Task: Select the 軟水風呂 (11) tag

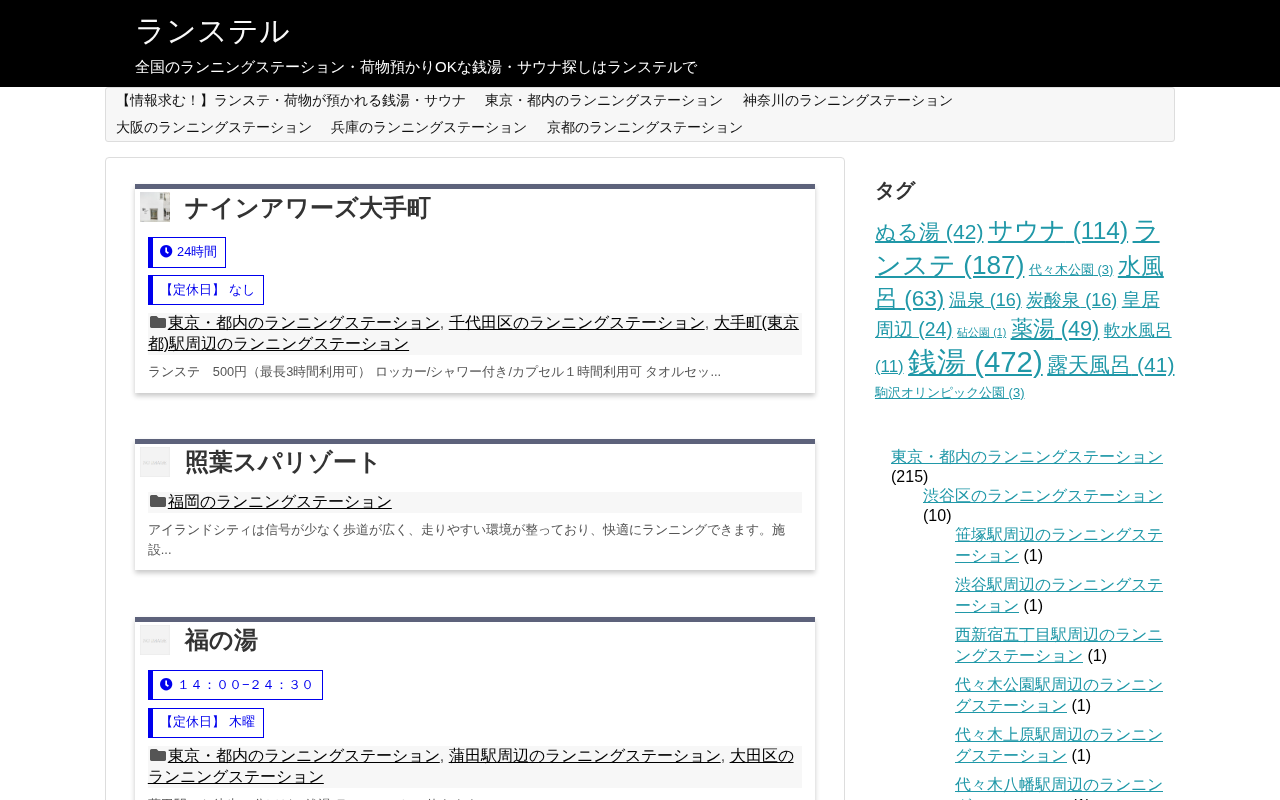Action: tap(1023, 348)
